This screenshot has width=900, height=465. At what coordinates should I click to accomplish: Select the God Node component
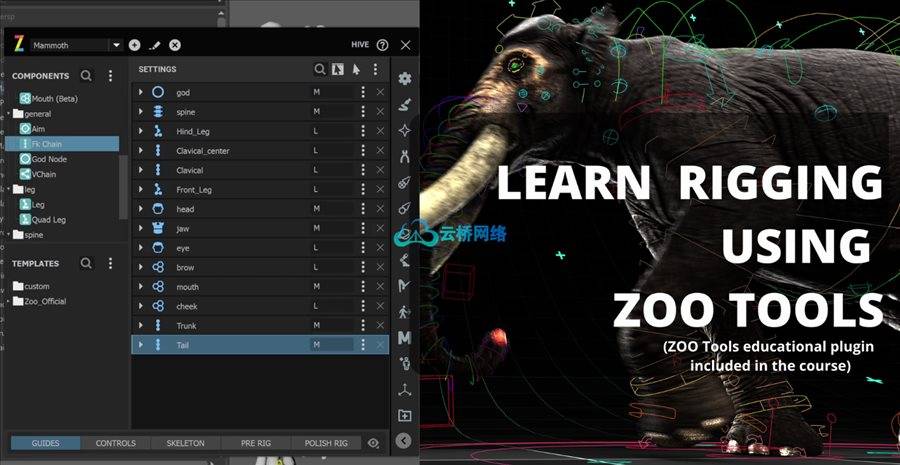[x=43, y=159]
